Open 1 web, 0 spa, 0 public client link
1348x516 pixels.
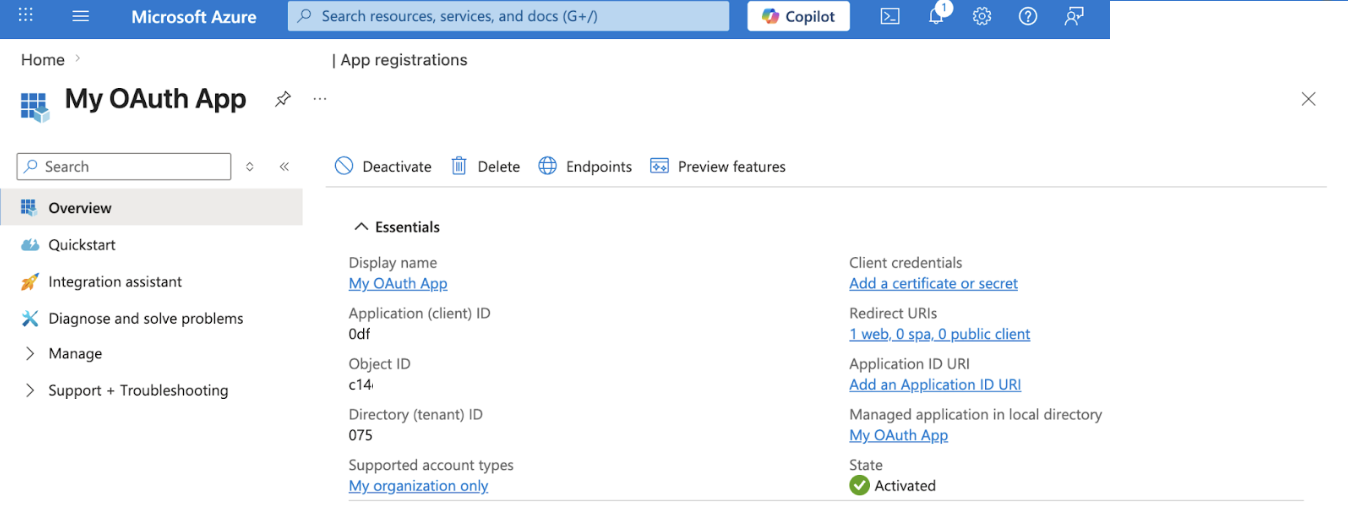(x=940, y=335)
